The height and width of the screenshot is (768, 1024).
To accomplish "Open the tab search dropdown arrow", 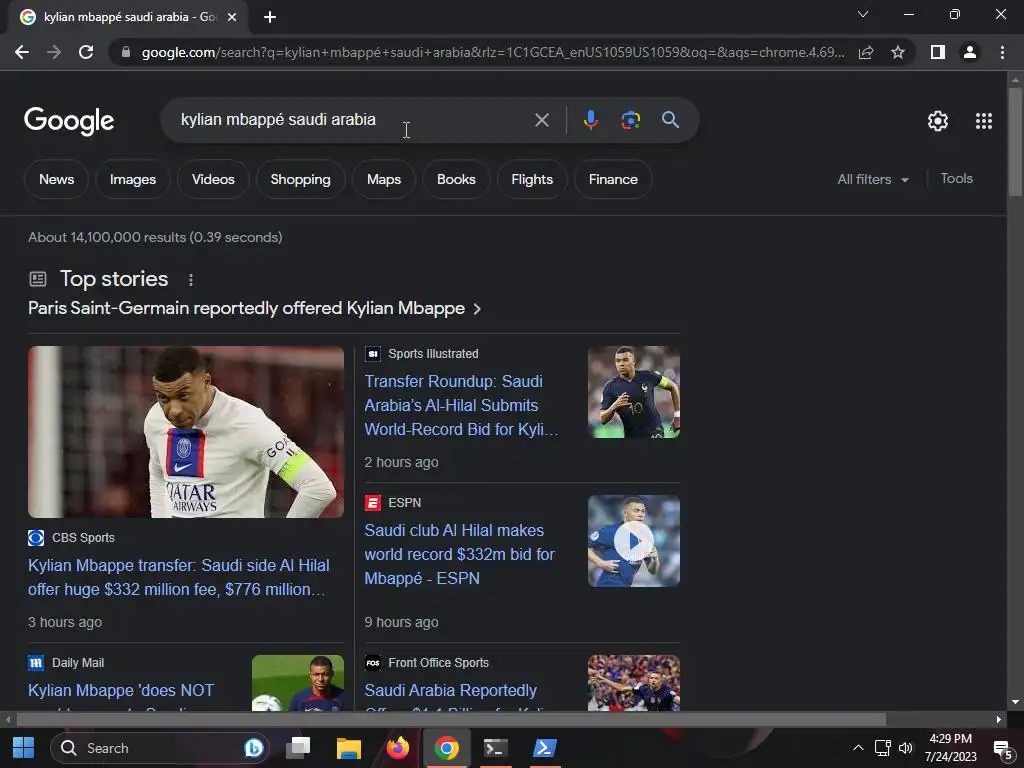I will [x=863, y=14].
